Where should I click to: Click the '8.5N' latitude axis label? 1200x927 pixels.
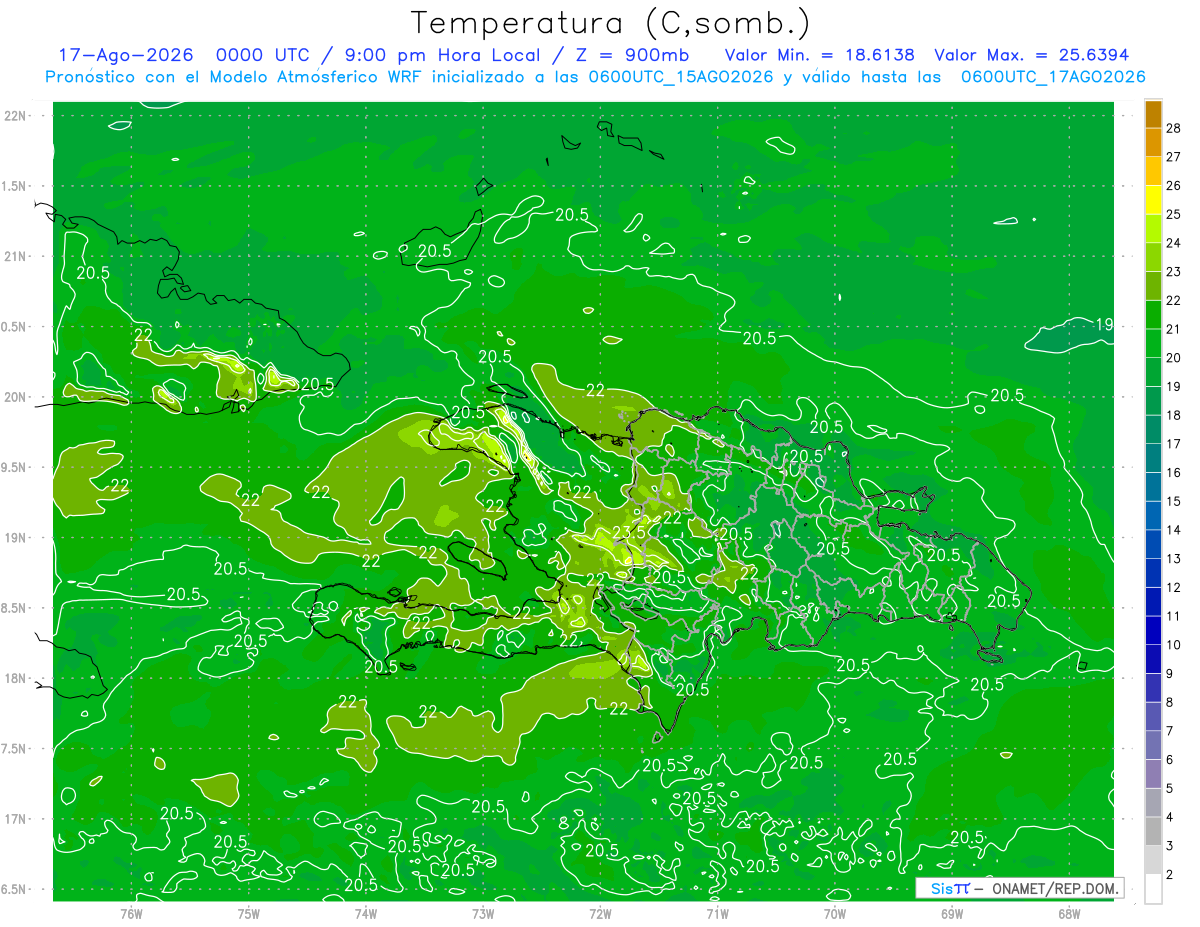click(x=15, y=608)
